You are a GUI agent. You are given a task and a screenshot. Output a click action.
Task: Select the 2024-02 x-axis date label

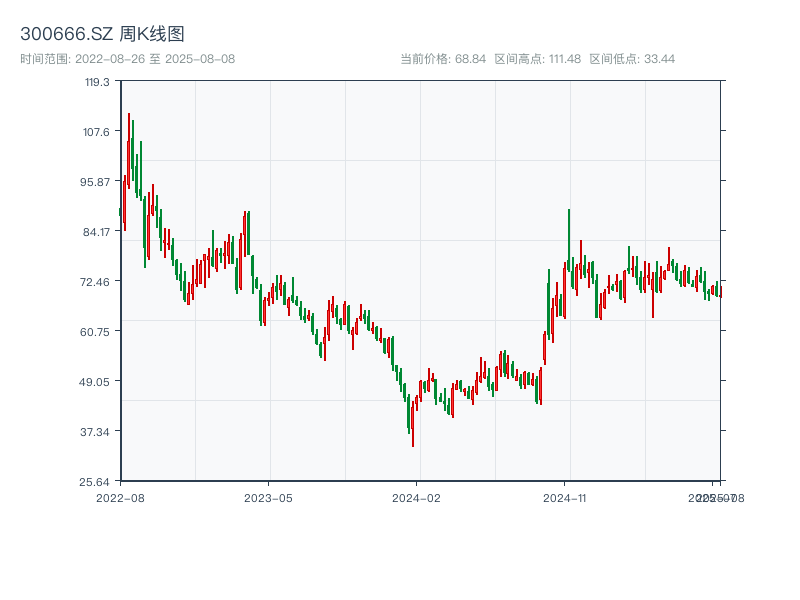416,497
